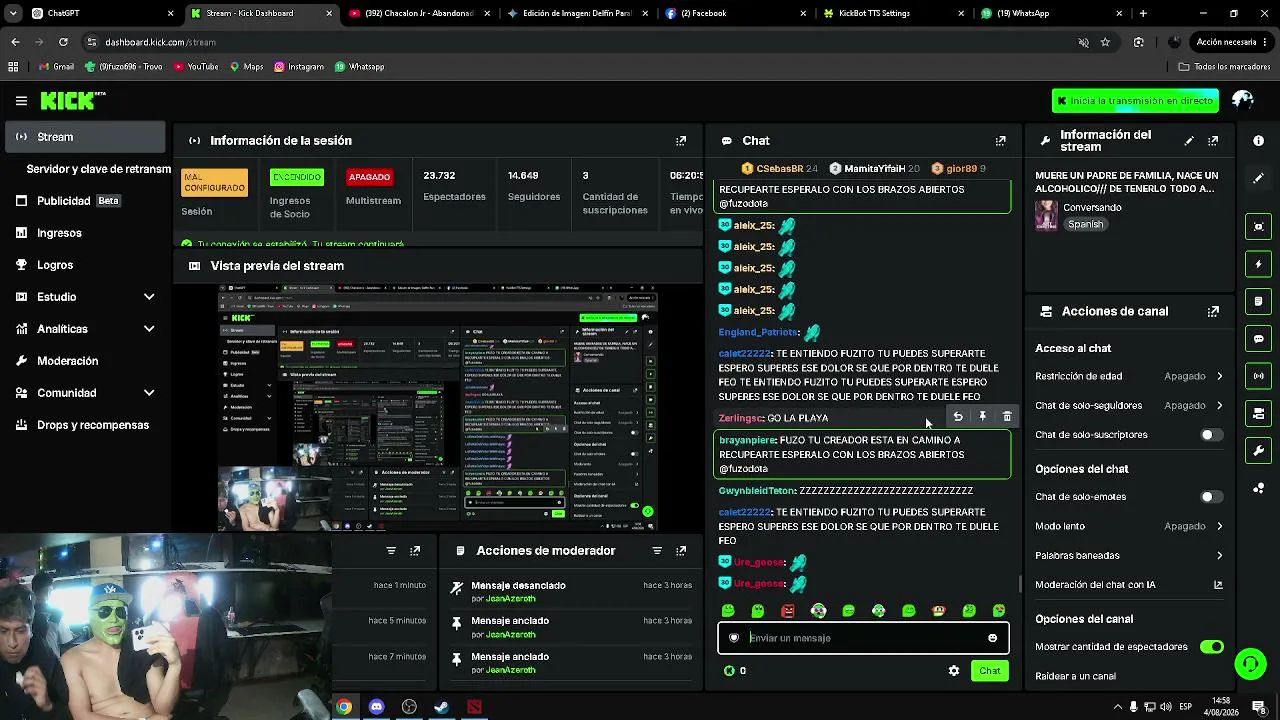
Task: Toggle Chat de solo-emotes switch
Action: pyautogui.click(x=1211, y=497)
